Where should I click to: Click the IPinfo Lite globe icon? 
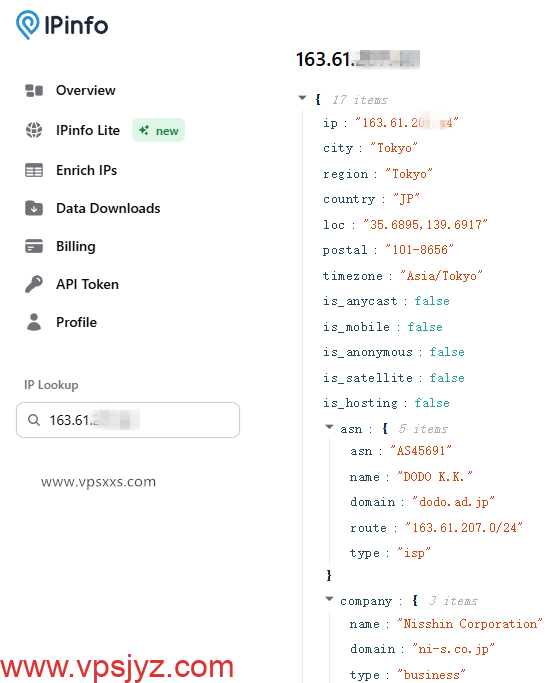(34, 130)
